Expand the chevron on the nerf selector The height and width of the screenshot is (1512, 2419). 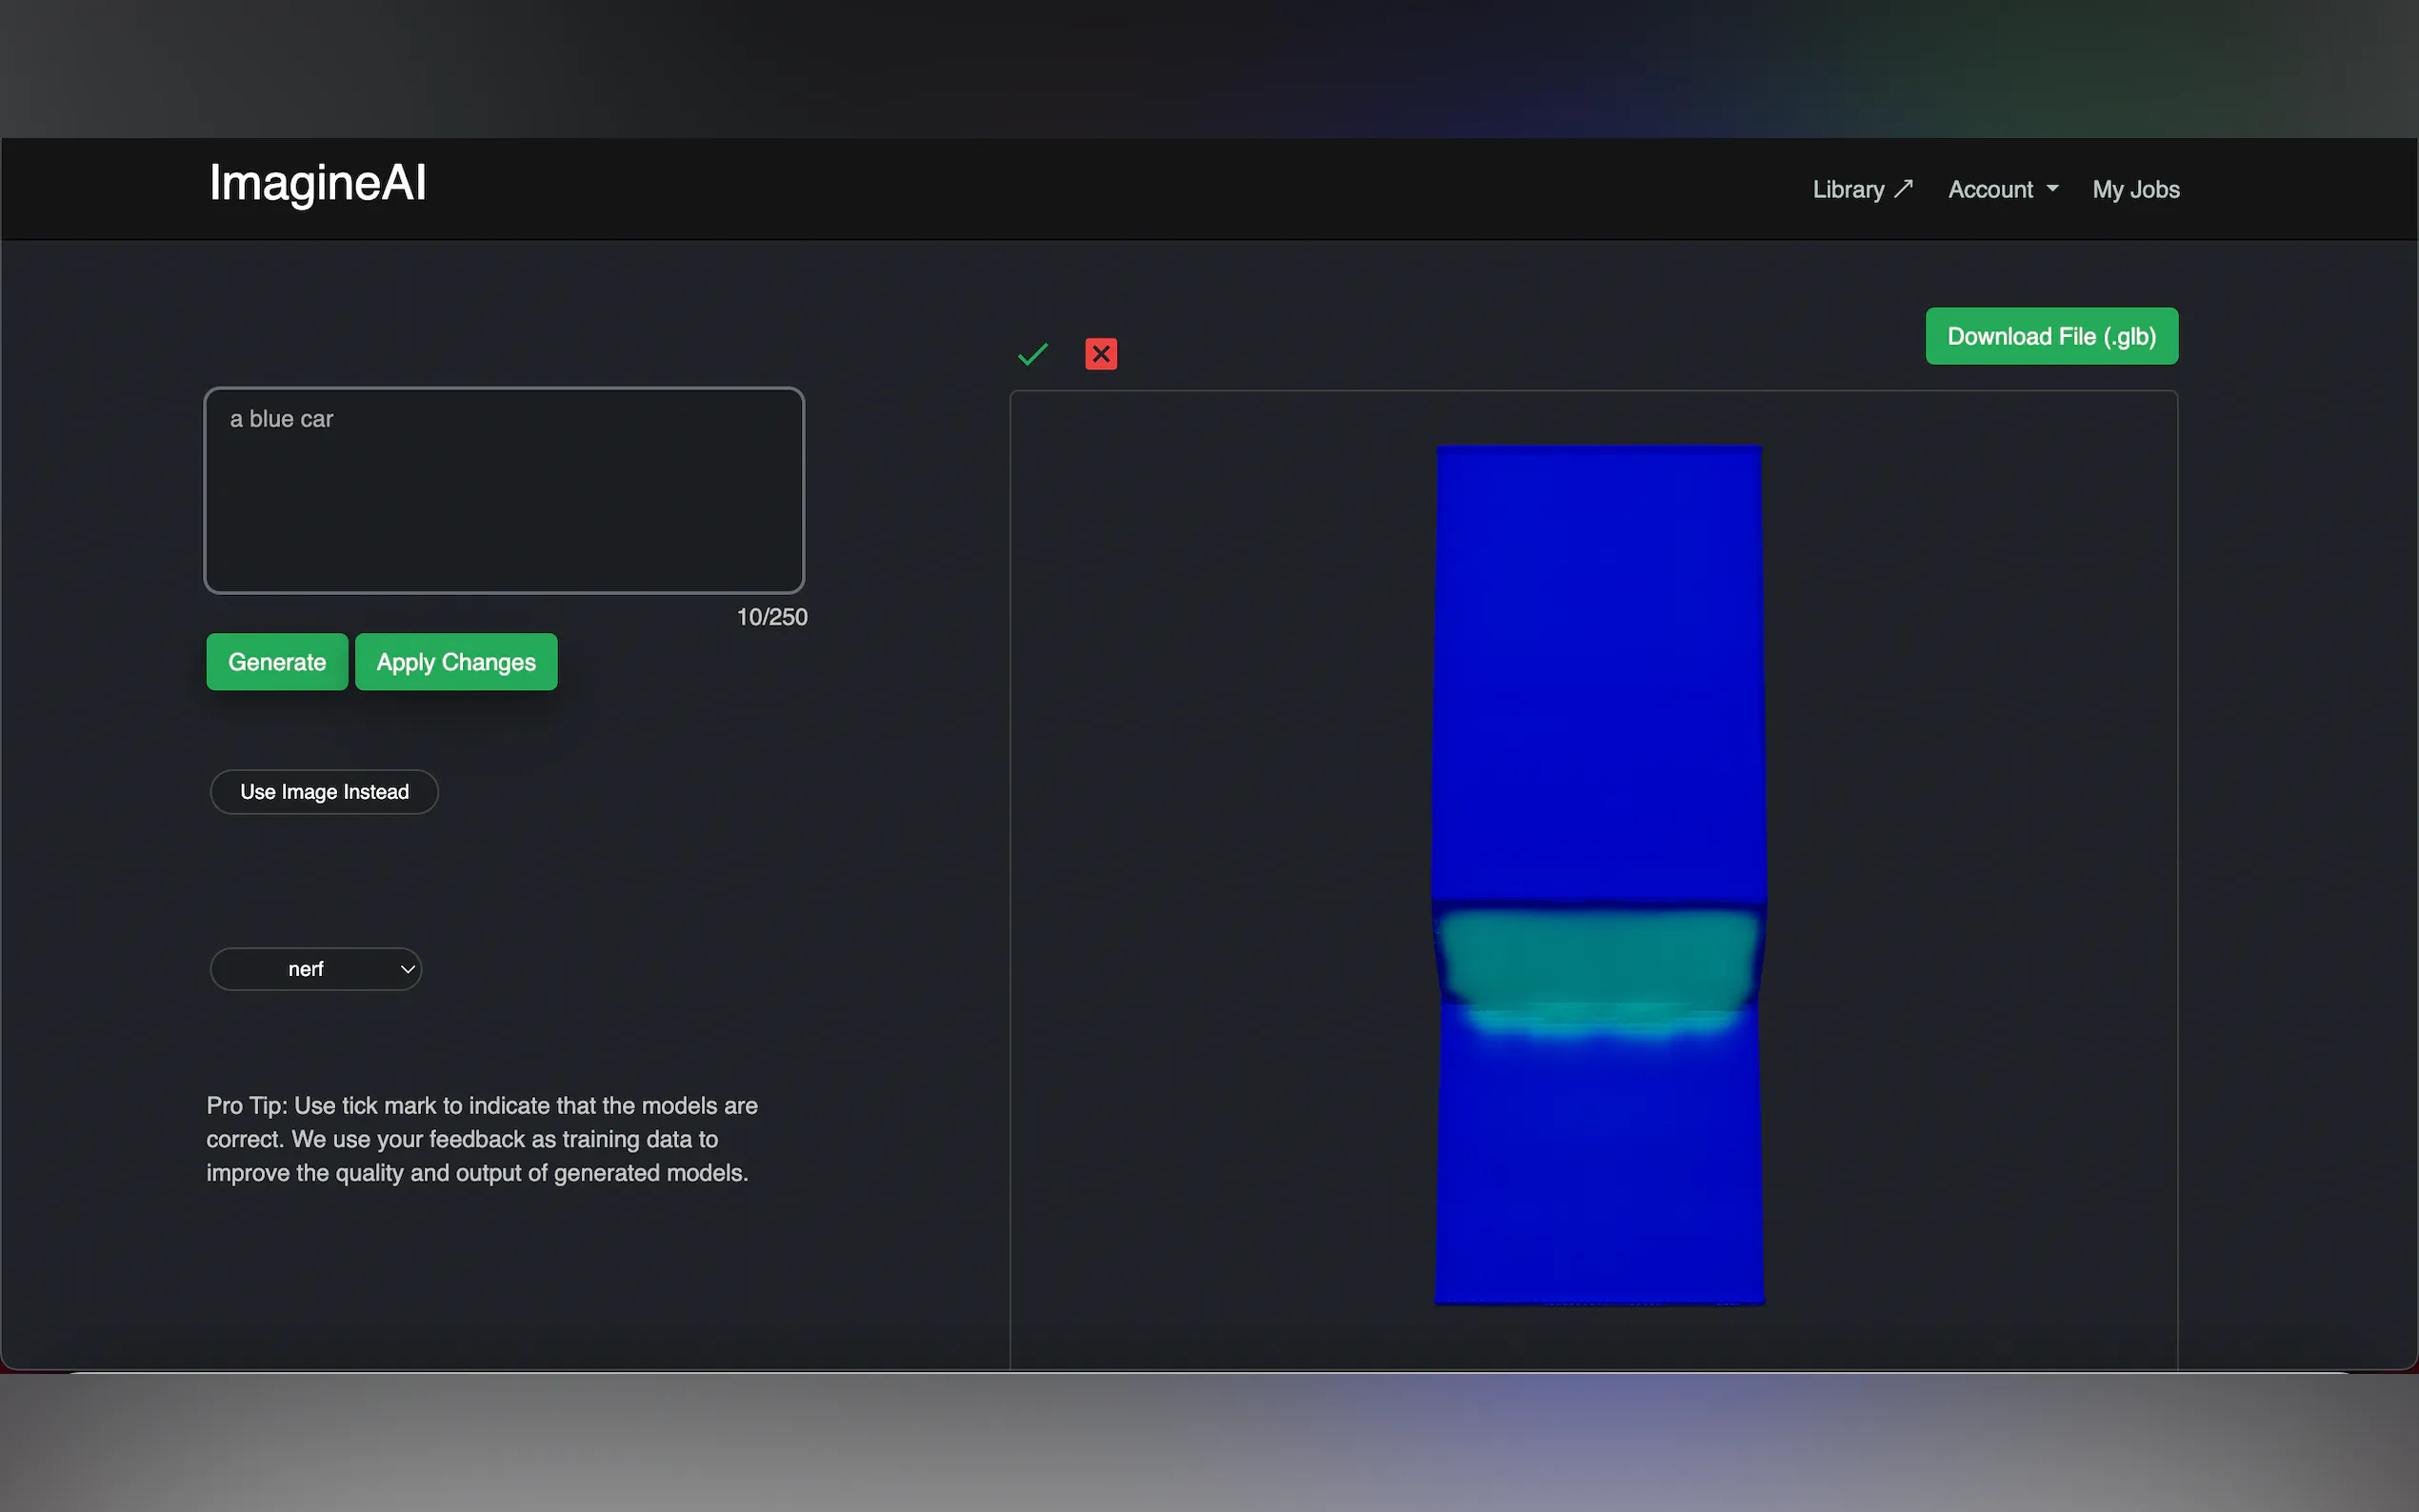(407, 969)
